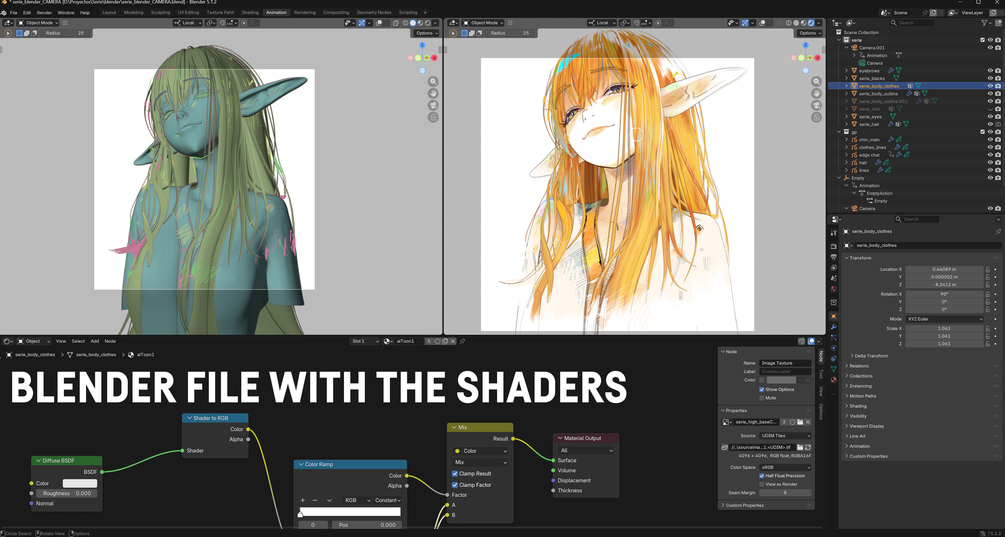Open the XYZ Euler rotation mode dropdown
1005x537 pixels.
944,318
